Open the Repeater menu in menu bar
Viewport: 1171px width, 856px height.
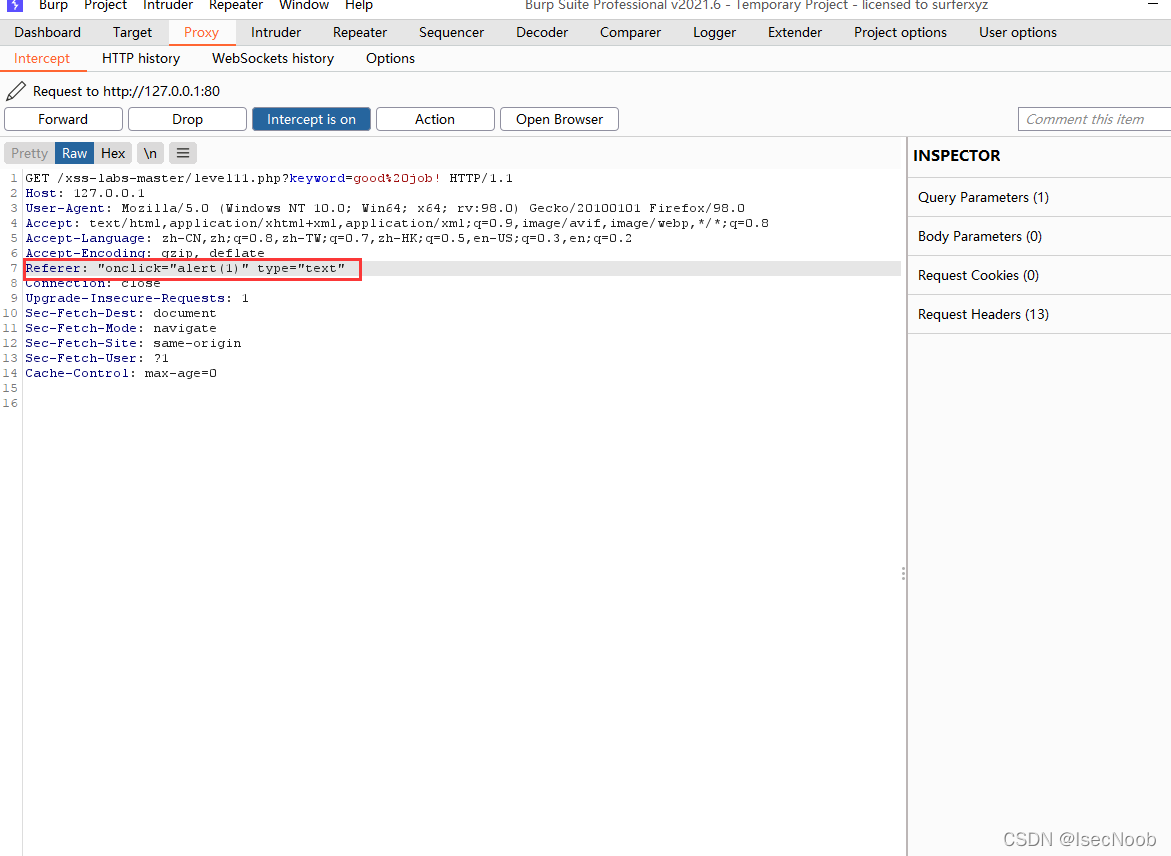[236, 5]
